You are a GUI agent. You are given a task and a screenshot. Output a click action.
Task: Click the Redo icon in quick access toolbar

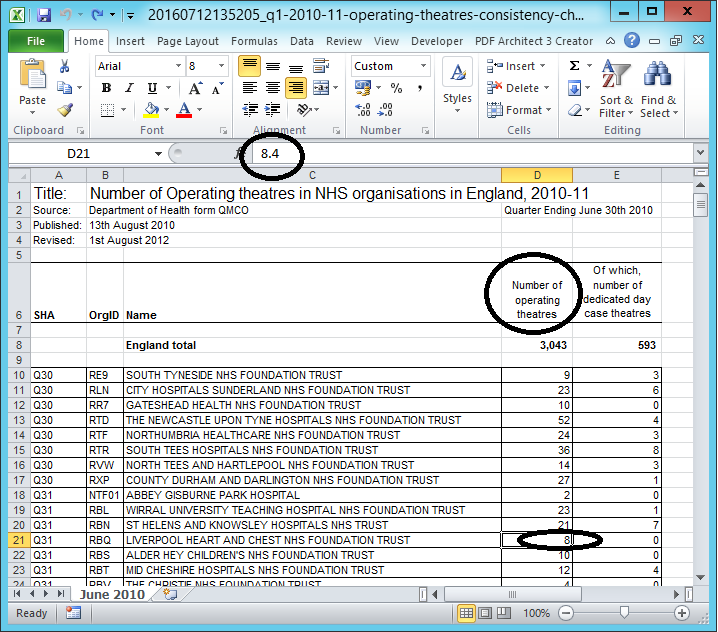coord(97,15)
